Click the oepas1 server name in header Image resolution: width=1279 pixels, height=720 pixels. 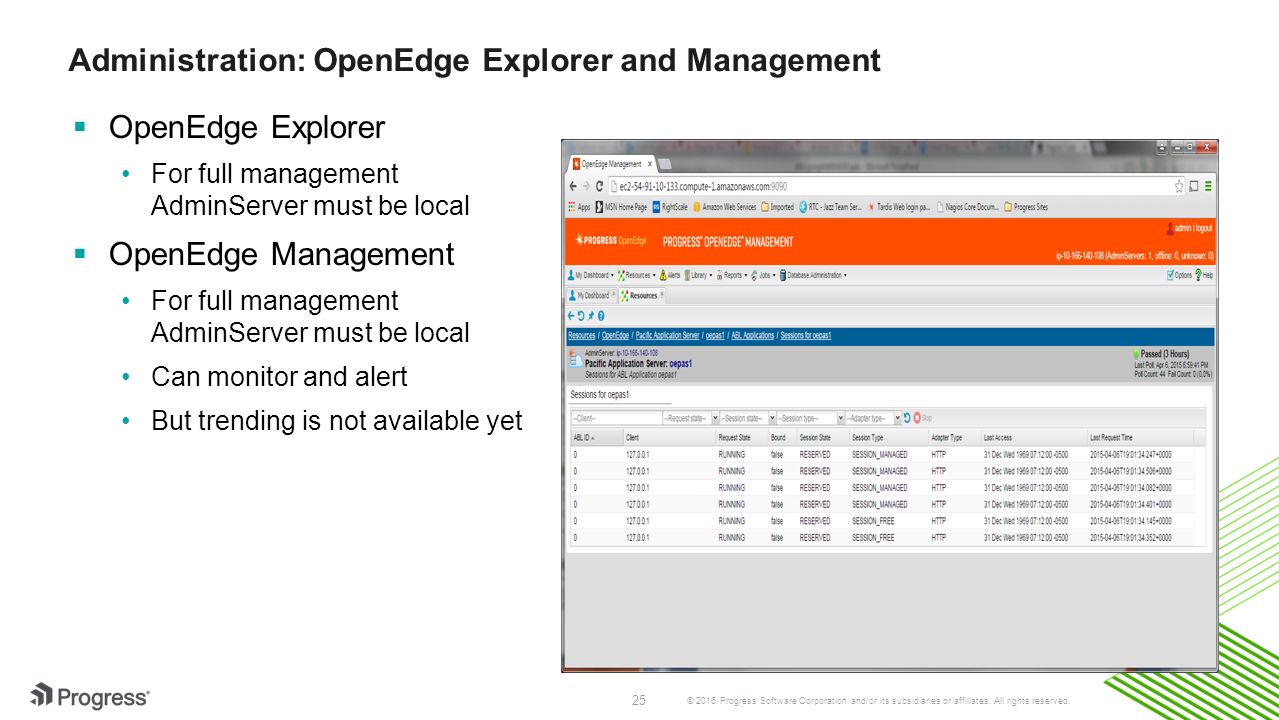coord(680,363)
